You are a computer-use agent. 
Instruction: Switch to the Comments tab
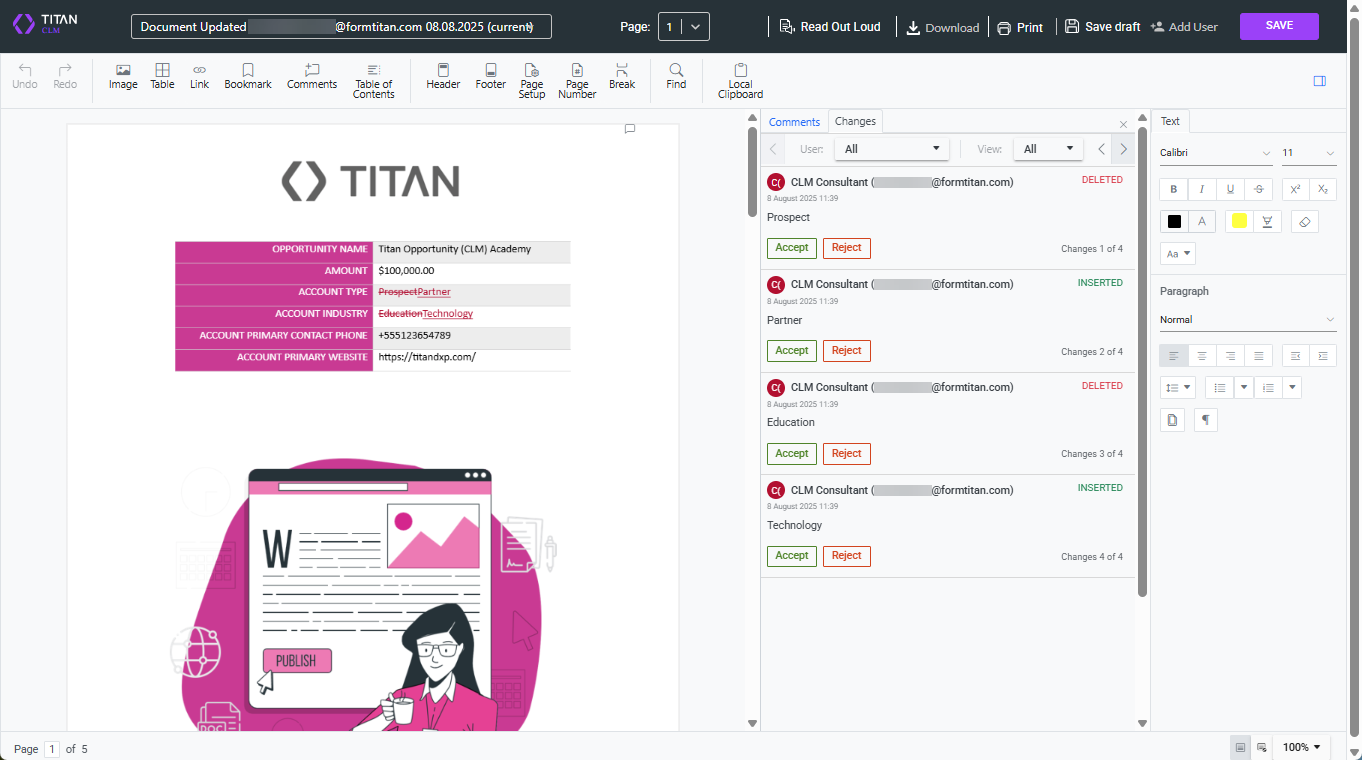click(794, 121)
